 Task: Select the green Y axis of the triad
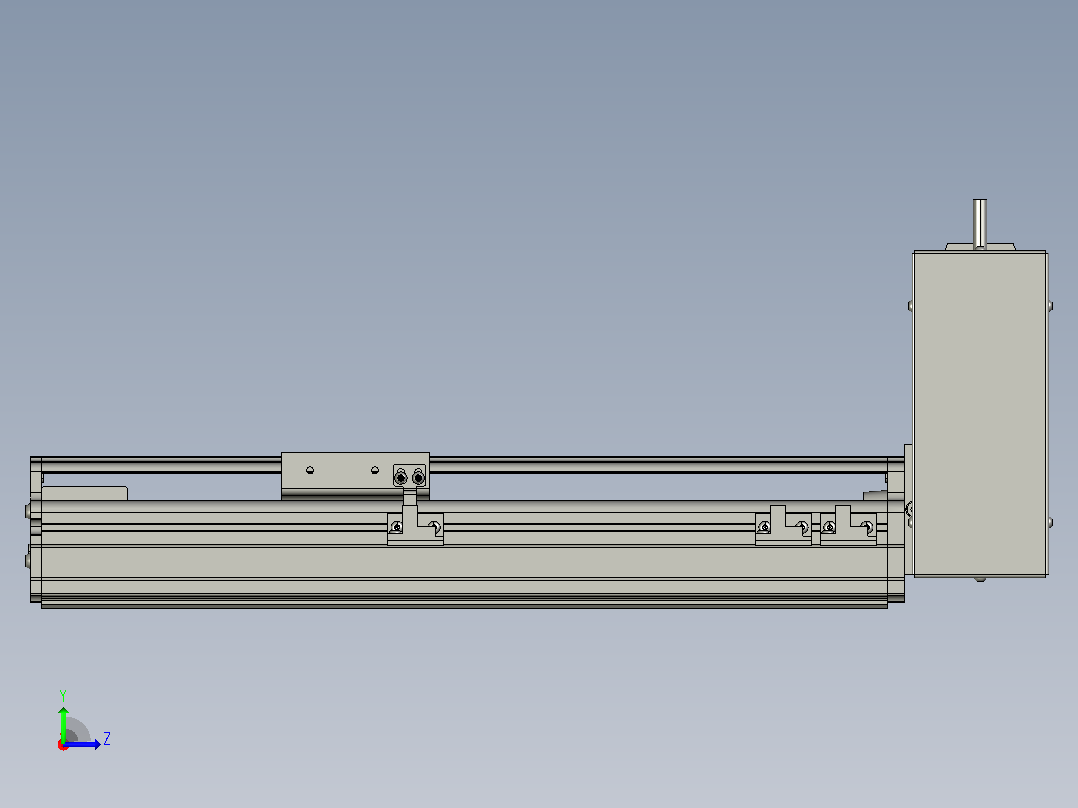(x=63, y=725)
